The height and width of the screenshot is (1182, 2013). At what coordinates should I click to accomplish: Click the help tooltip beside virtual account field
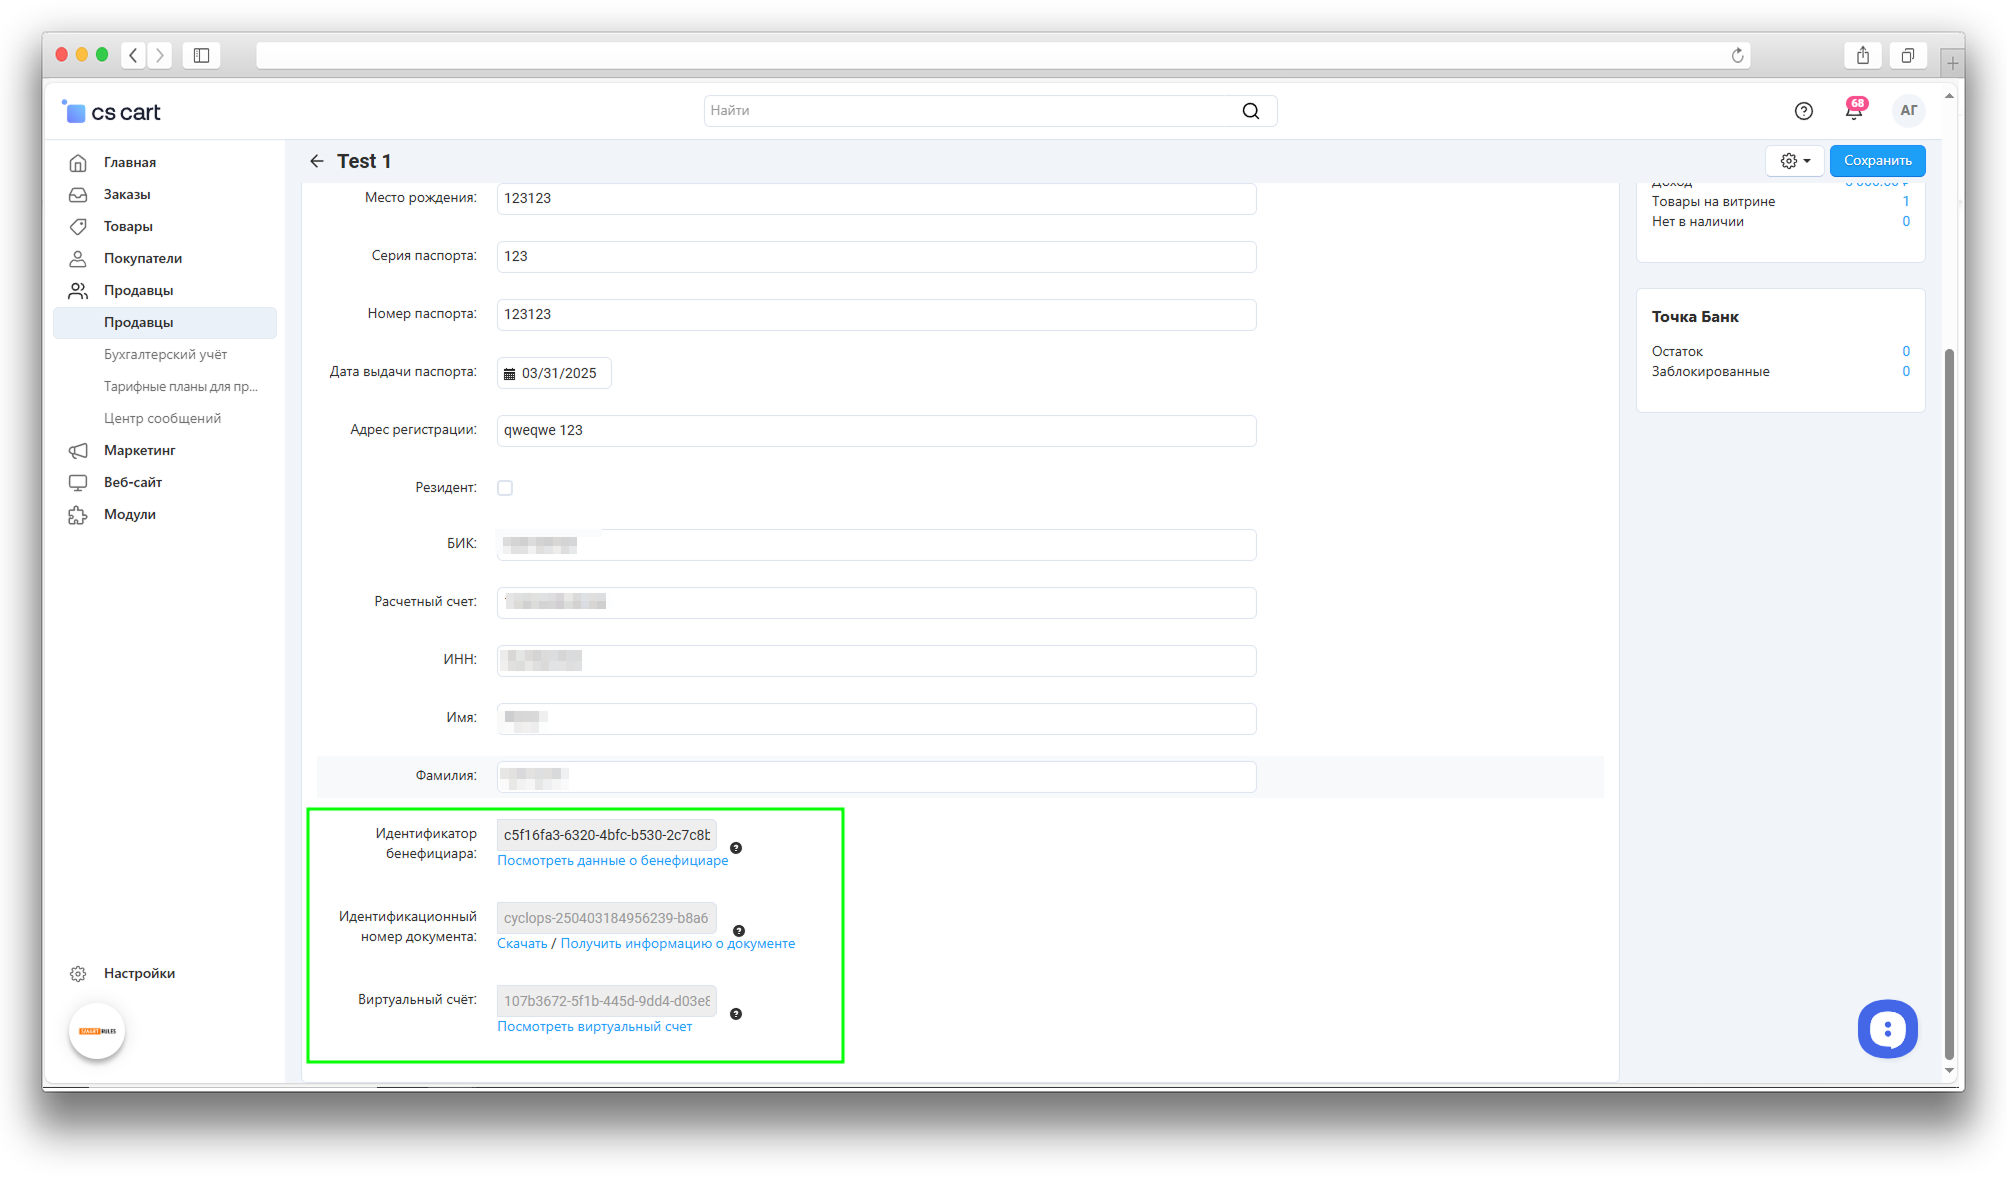[x=736, y=1014]
